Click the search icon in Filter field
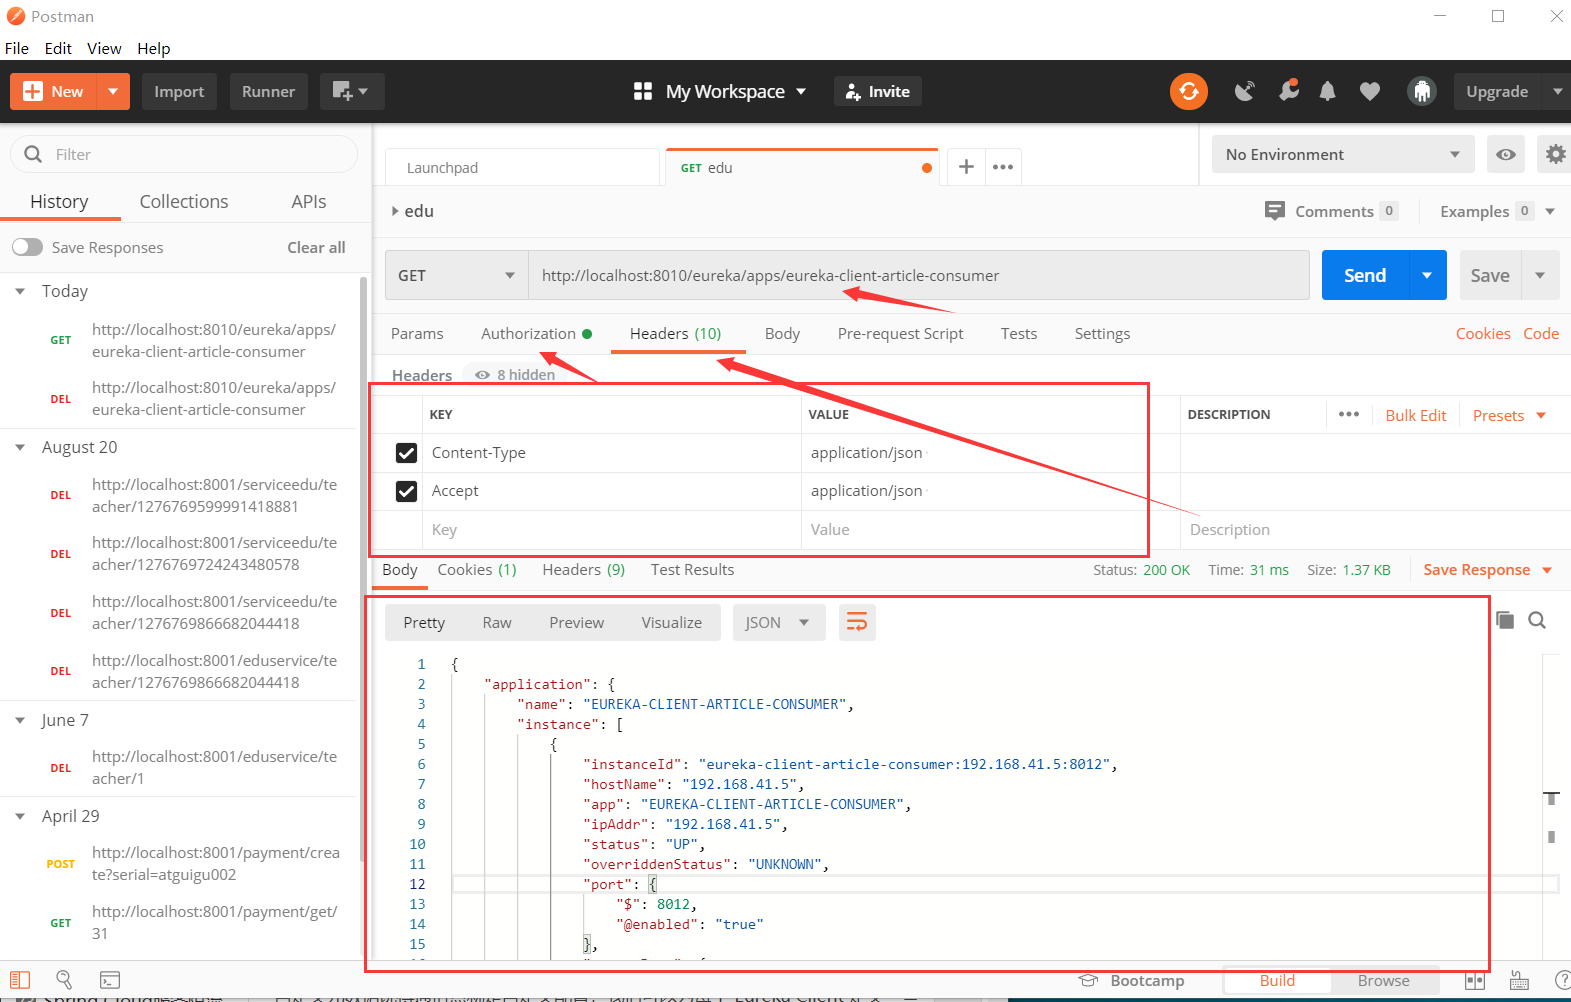 pos(33,154)
